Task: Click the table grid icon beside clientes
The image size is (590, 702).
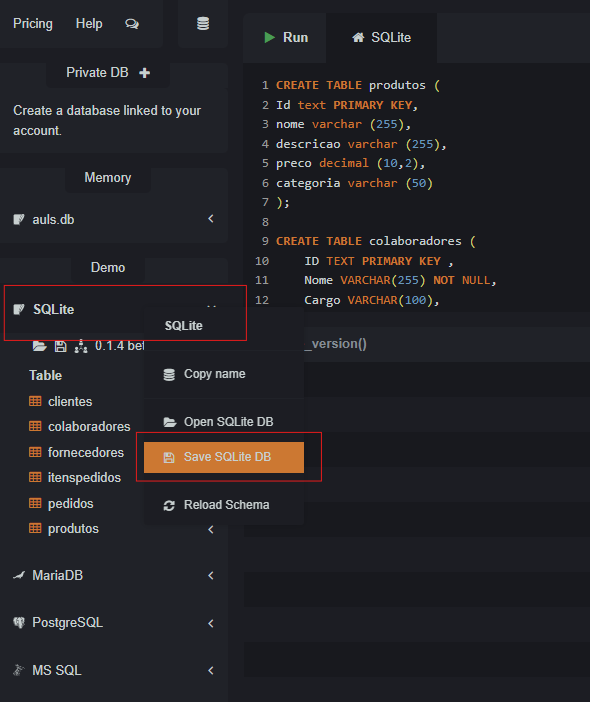Action: click(x=35, y=401)
